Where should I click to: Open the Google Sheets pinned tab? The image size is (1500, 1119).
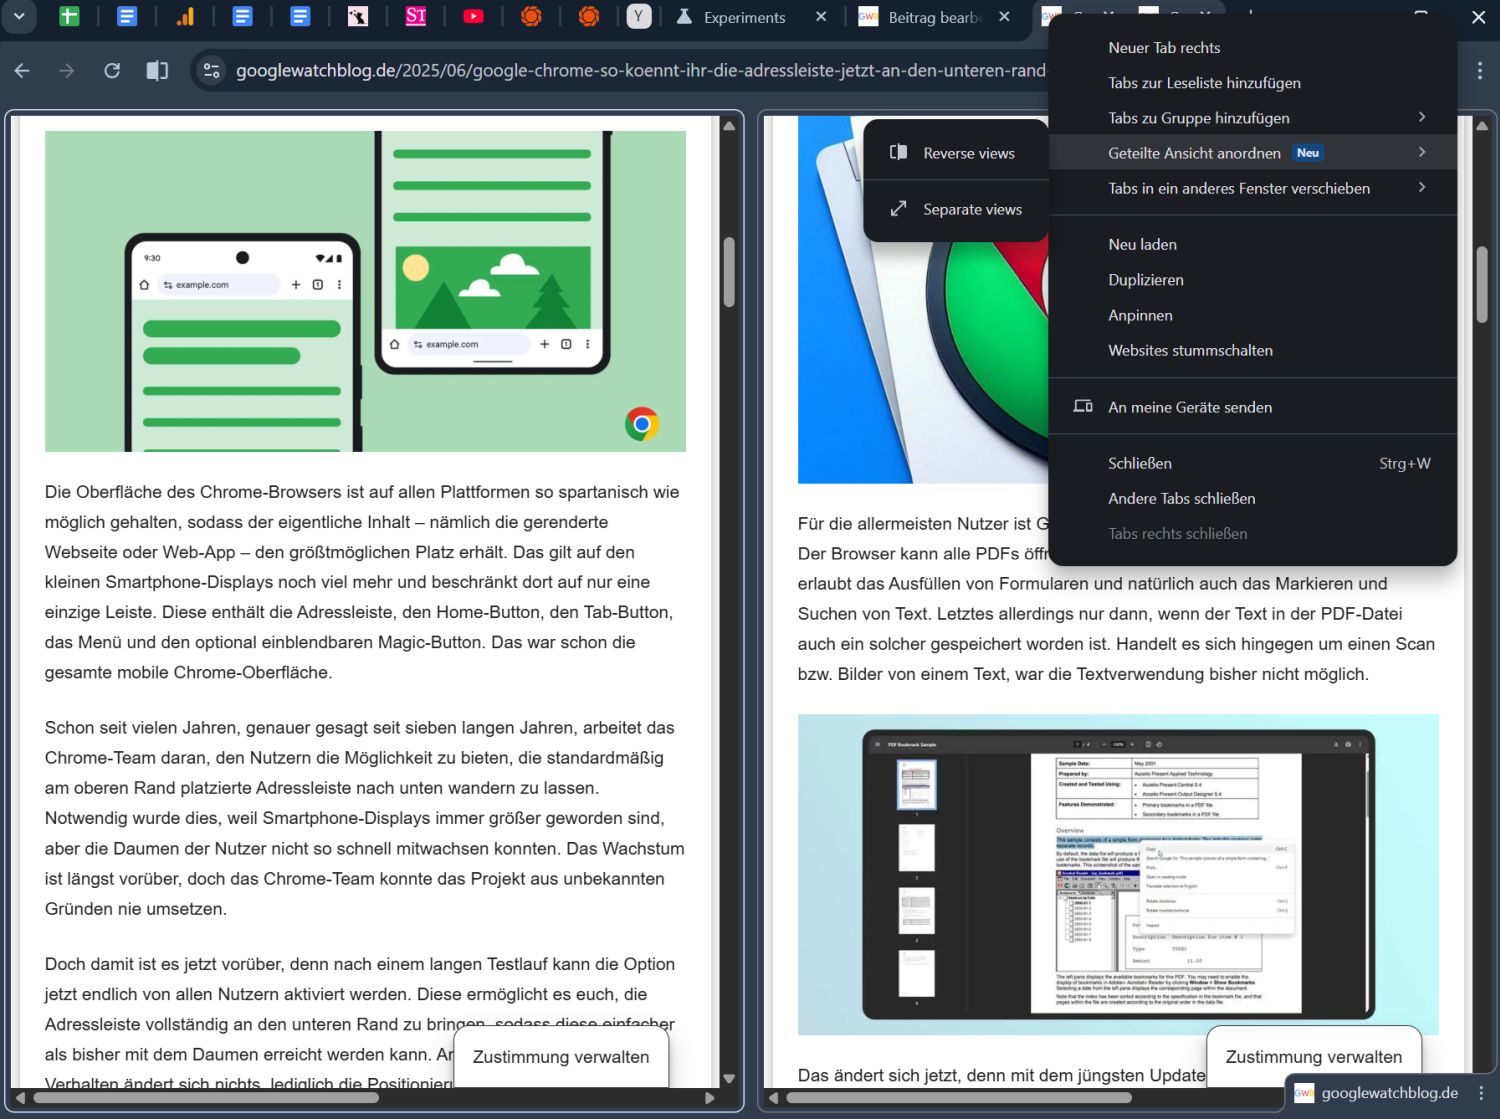pos(68,17)
